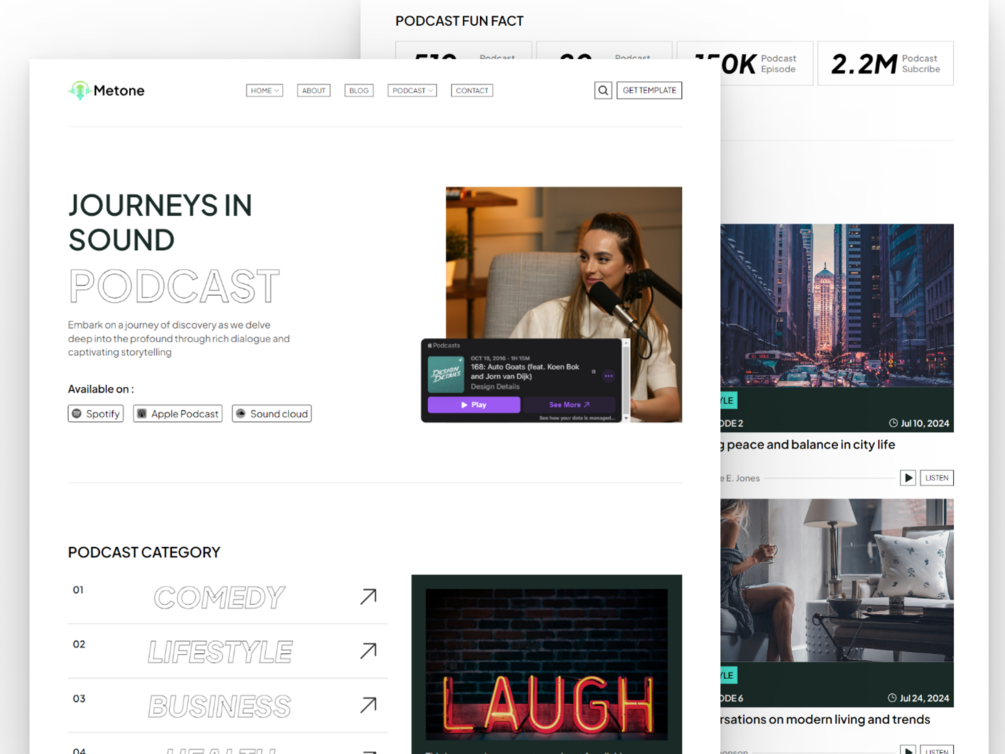Click the Apple Podcast logo icon
This screenshot has width=1005, height=754.
pos(142,414)
